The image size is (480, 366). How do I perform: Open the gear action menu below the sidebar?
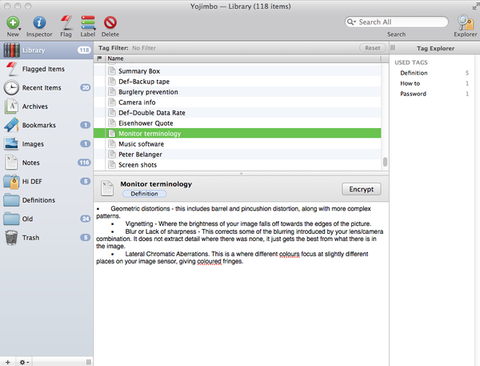click(24, 362)
